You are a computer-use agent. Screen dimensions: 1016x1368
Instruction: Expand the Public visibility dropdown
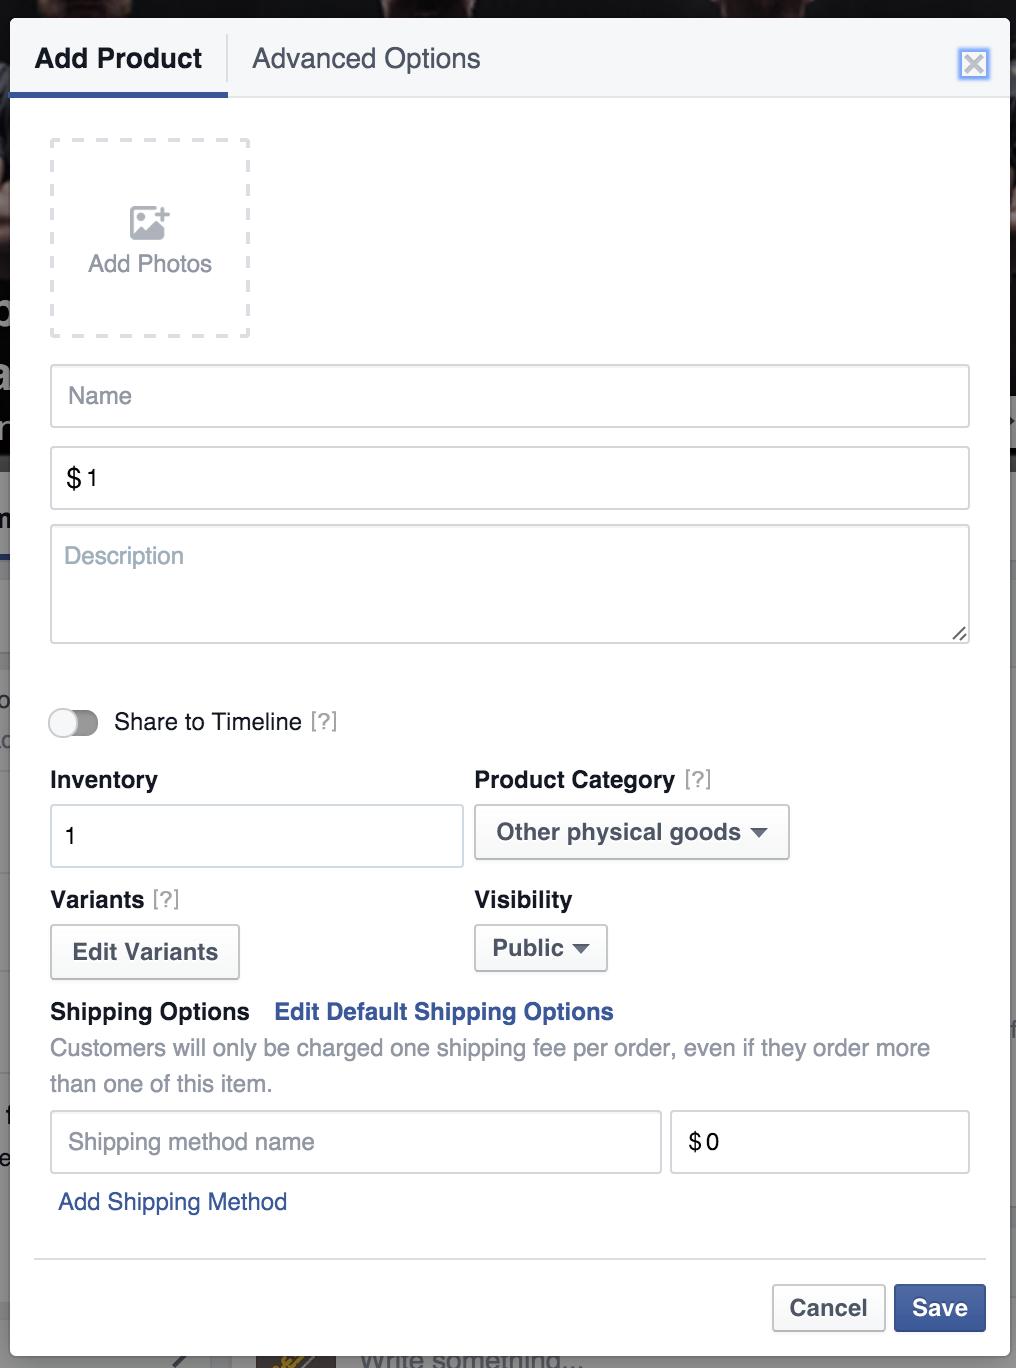point(540,948)
